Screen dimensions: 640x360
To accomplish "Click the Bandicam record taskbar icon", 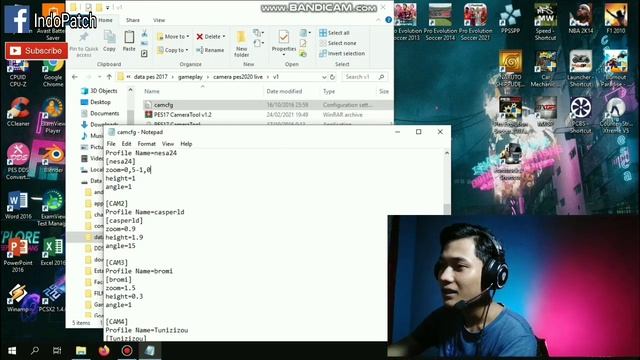I will pos(127,351).
